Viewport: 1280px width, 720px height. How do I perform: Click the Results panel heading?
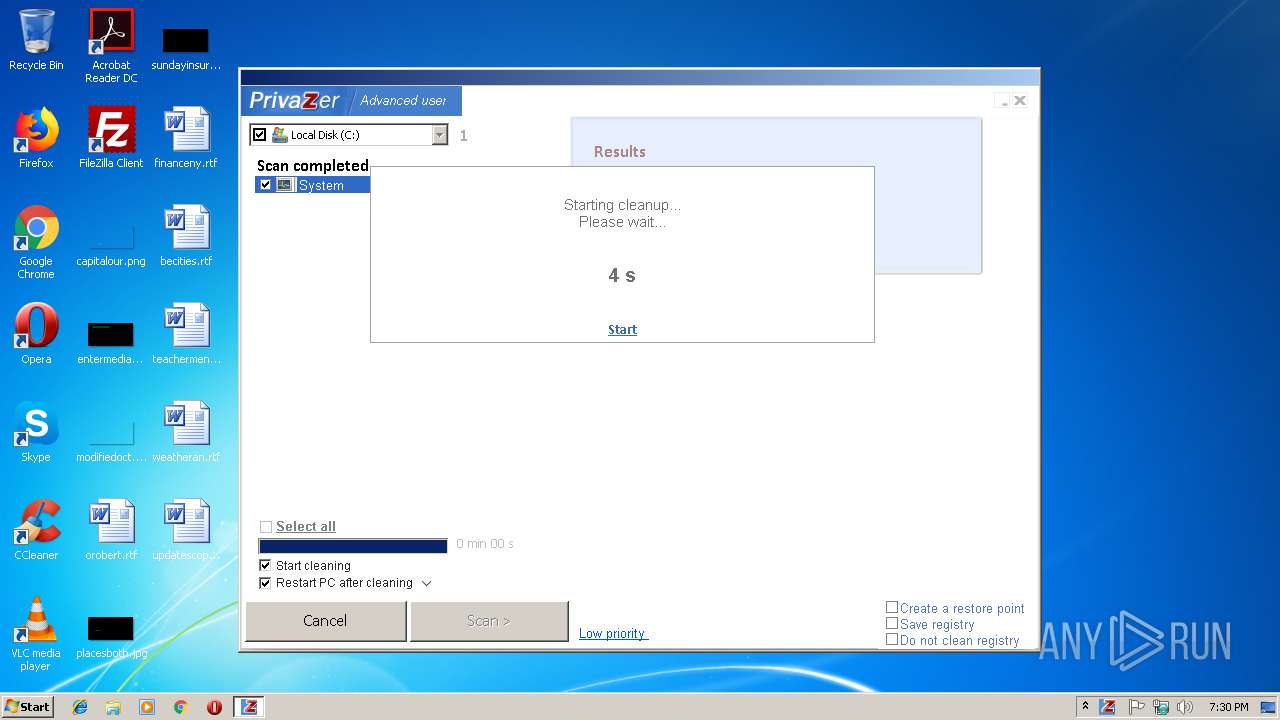tap(620, 152)
